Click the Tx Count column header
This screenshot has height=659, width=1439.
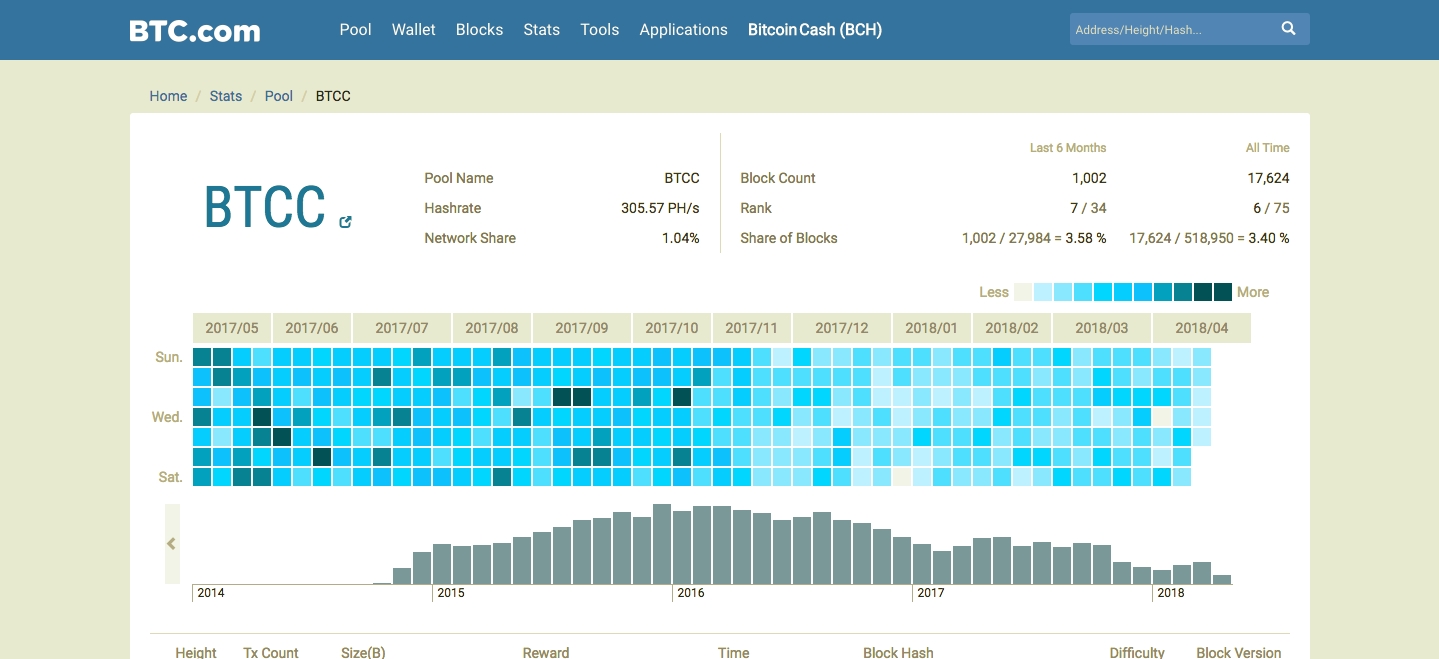[271, 652]
